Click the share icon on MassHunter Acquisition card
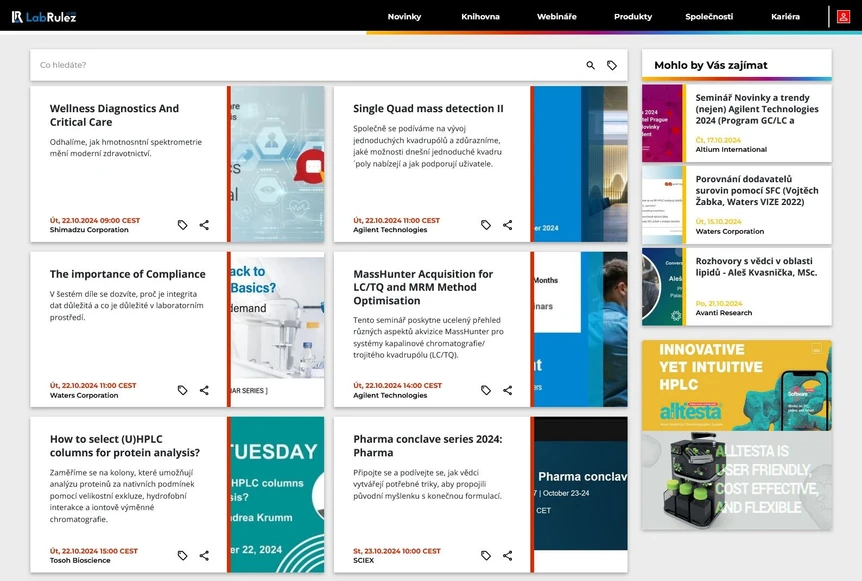The width and height of the screenshot is (862, 581). [507, 390]
